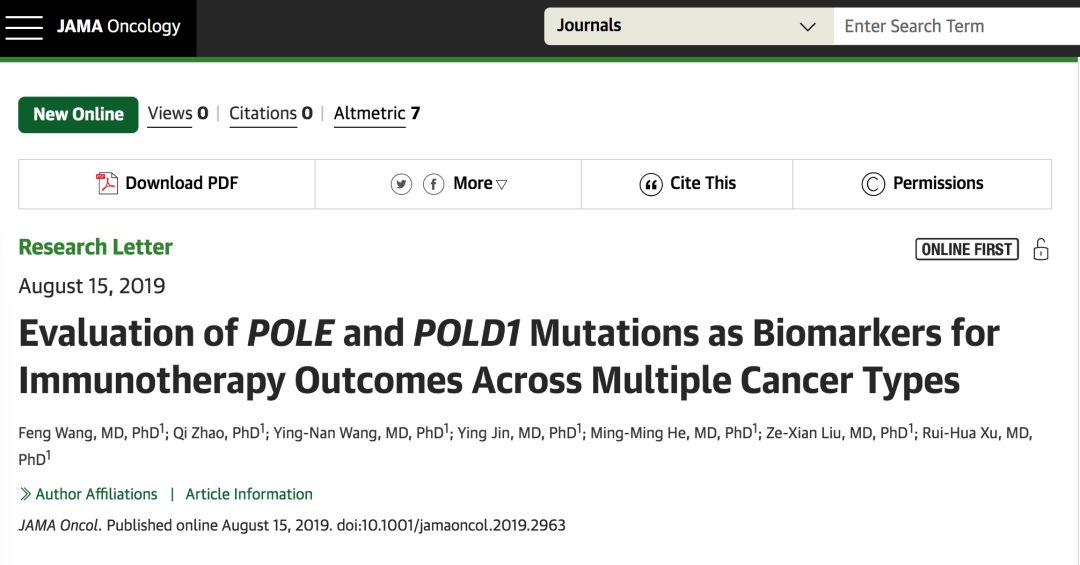Viewport: 1080px width, 565px height.
Task: Click the quotation mark cite icon
Action: (651, 184)
